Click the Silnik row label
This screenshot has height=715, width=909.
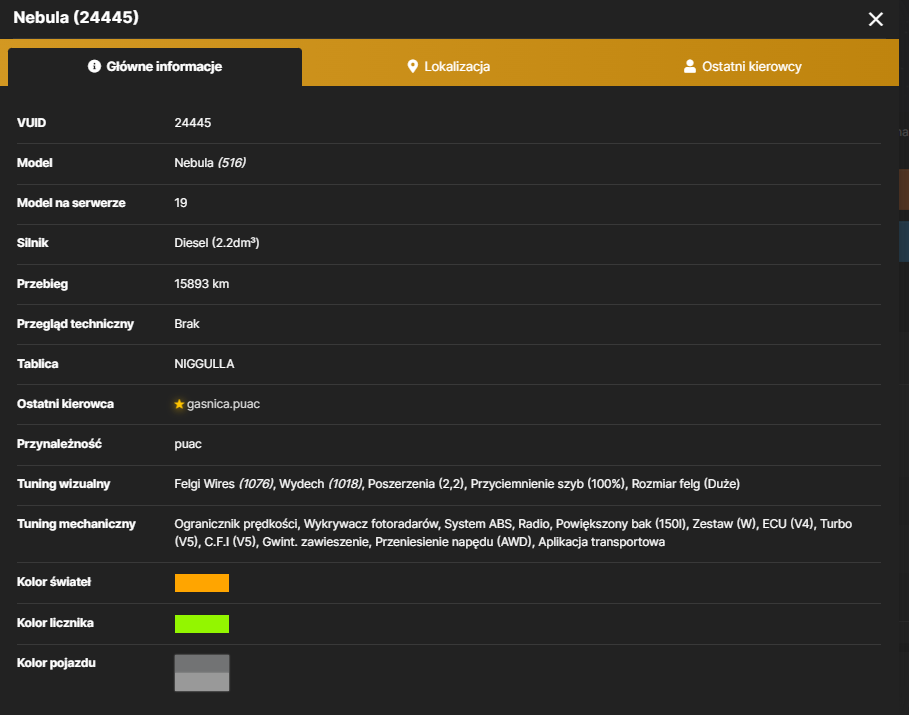click(32, 243)
